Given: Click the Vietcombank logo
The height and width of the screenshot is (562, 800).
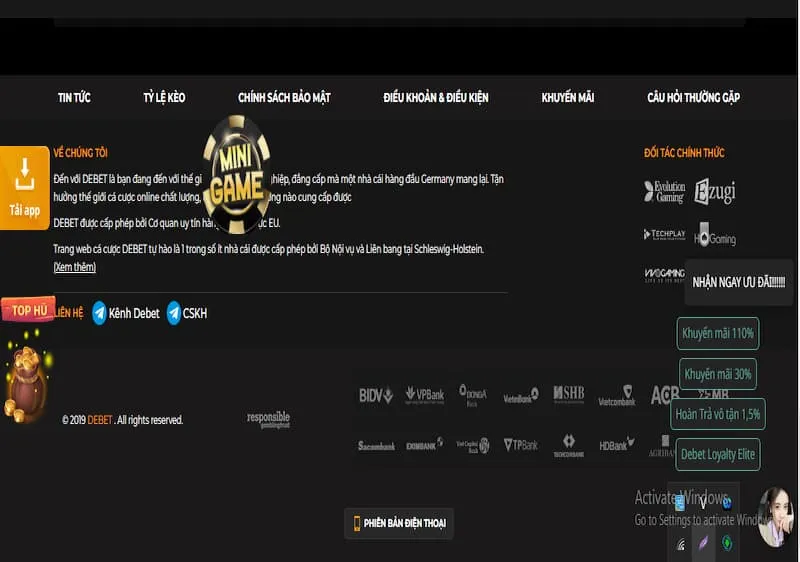Looking at the screenshot, I should click(616, 396).
